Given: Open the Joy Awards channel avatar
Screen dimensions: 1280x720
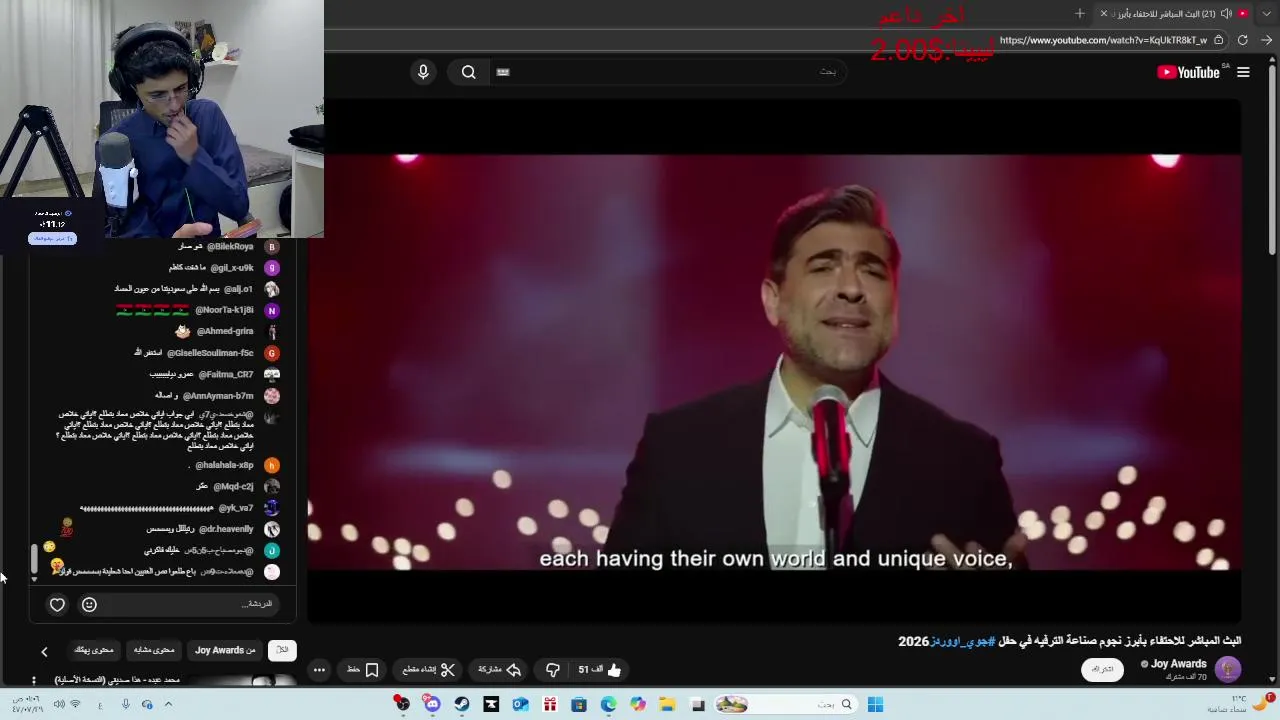Looking at the screenshot, I should click(1228, 669).
